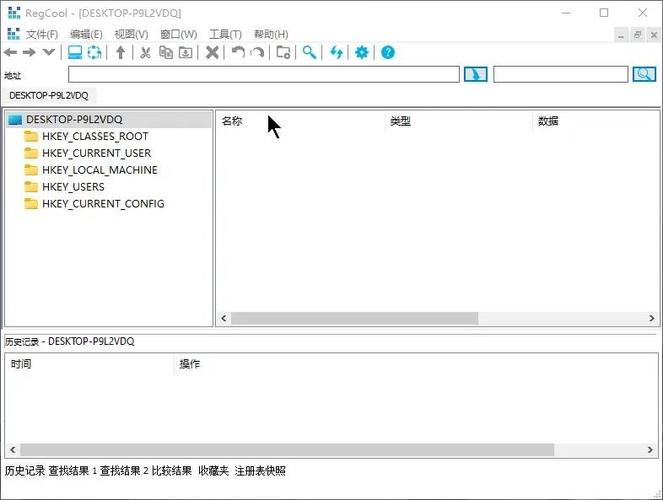The image size is (663, 500).
Task: Click the Copy icon in toolbar
Action: click(x=166, y=52)
